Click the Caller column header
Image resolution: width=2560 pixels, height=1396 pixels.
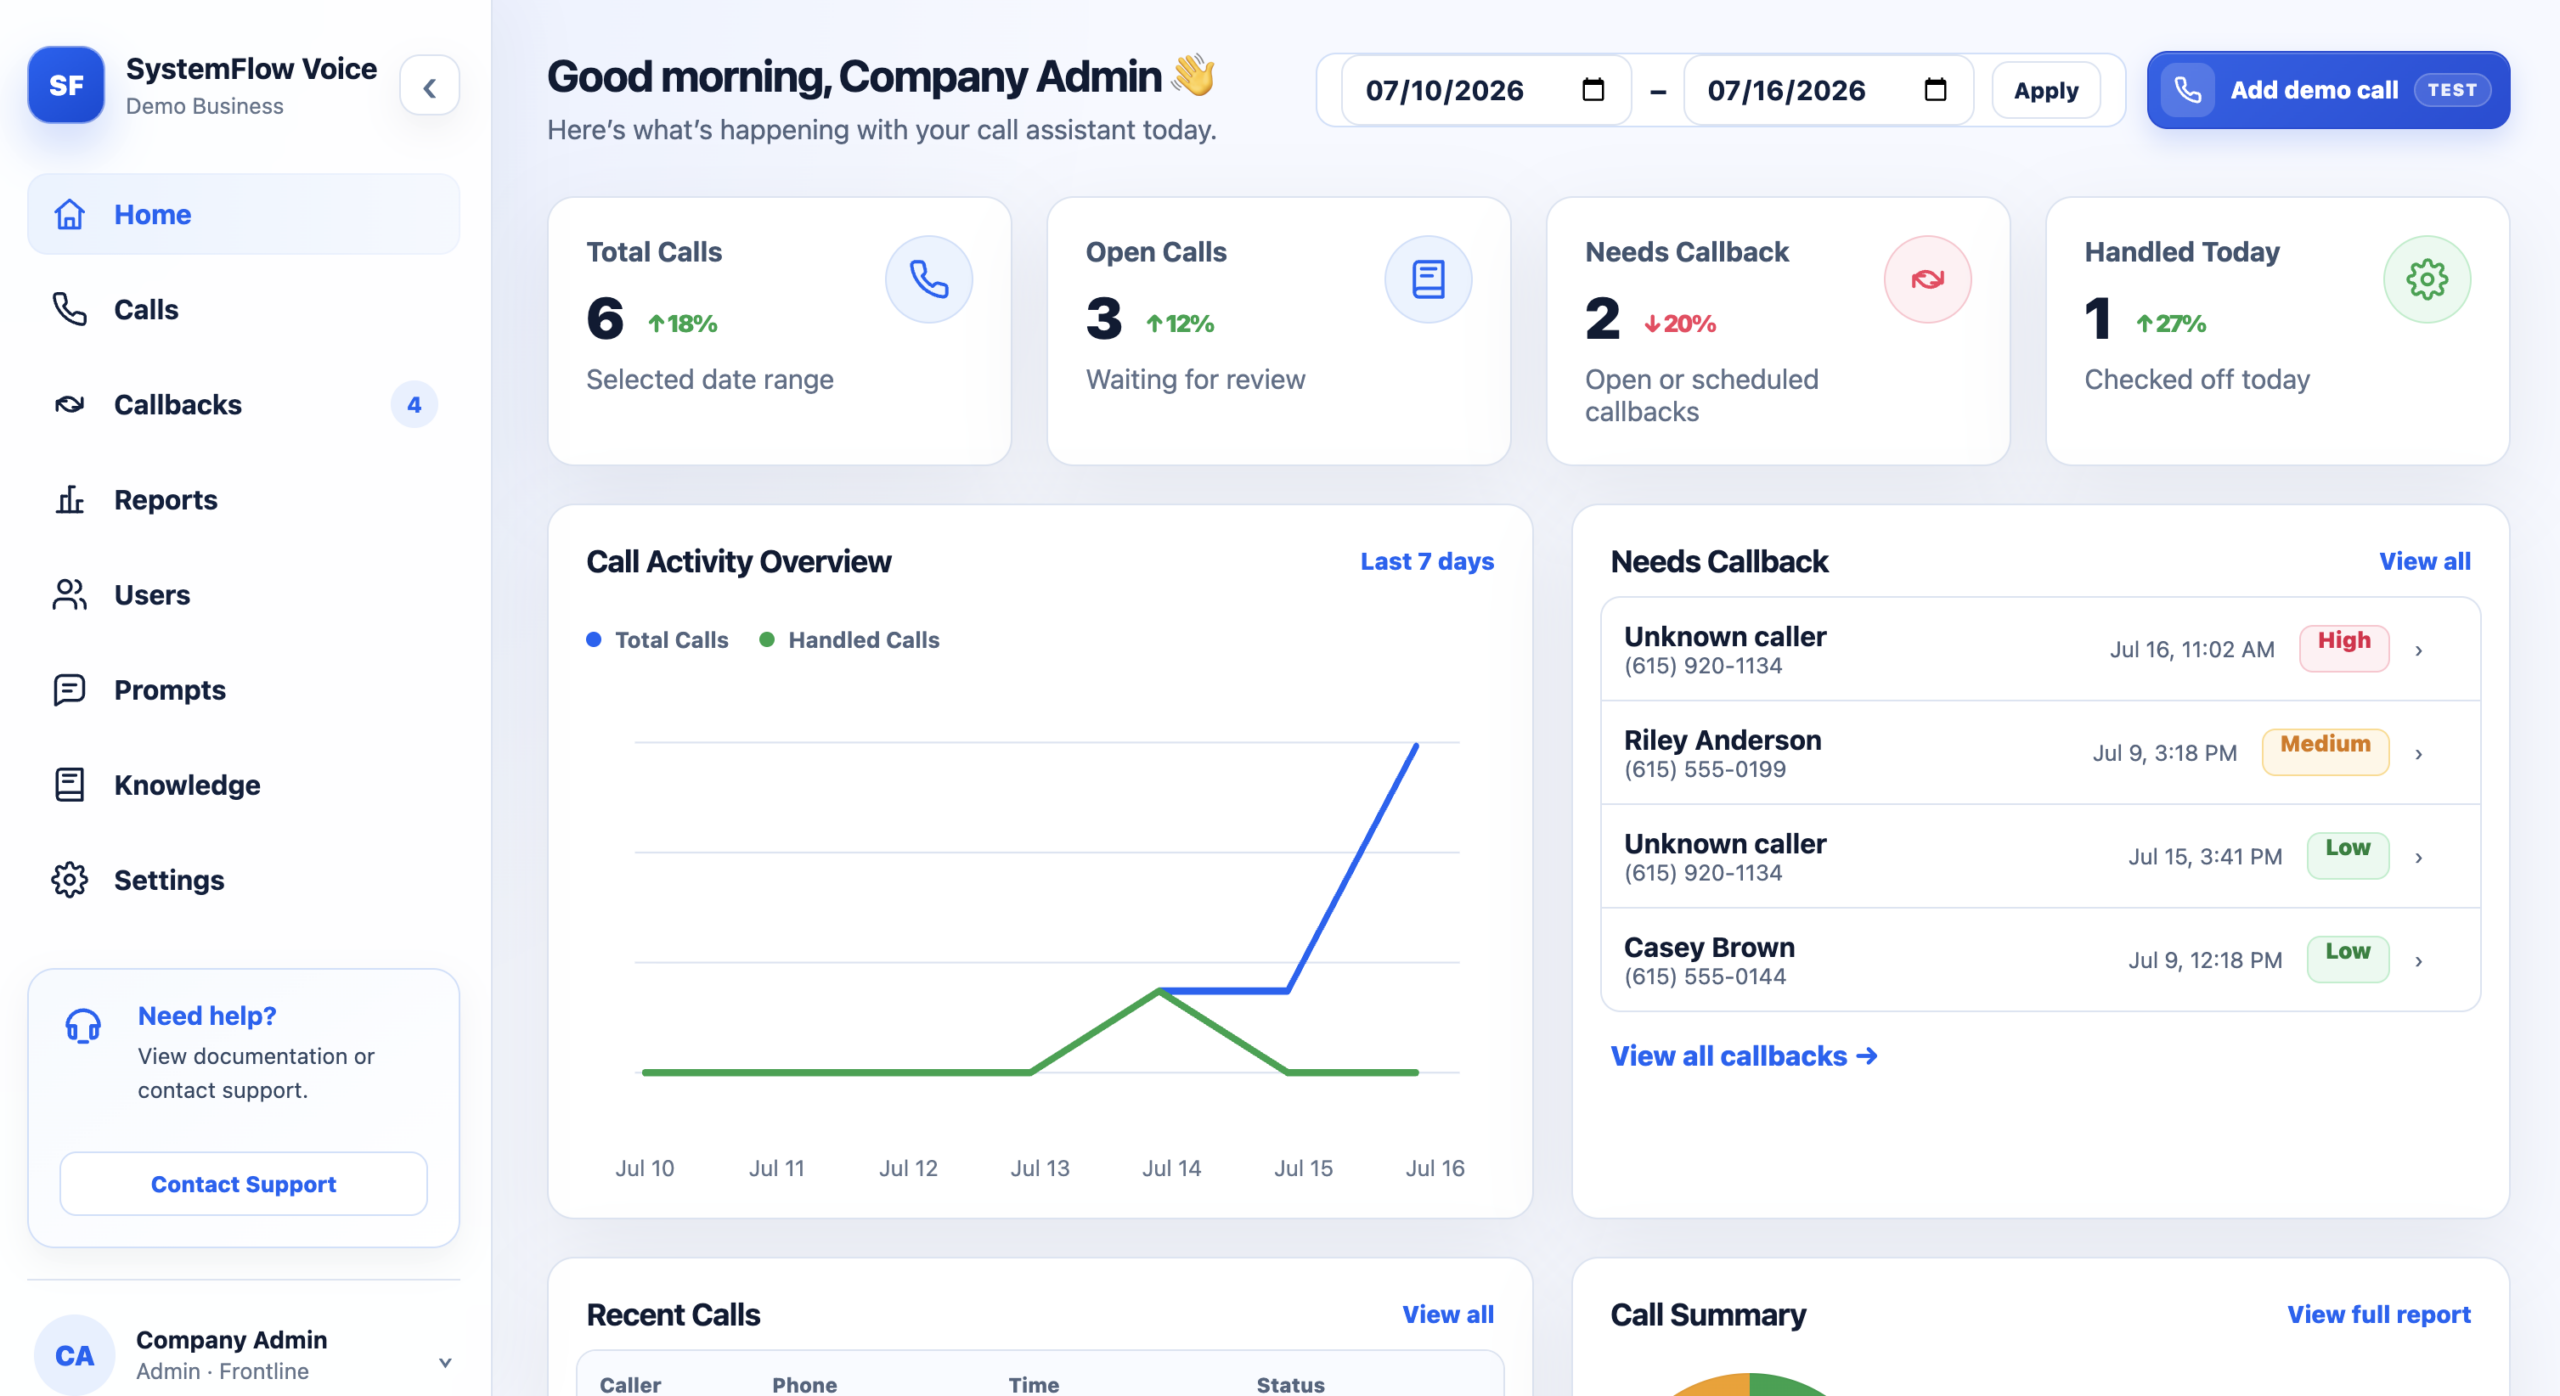coord(630,1384)
